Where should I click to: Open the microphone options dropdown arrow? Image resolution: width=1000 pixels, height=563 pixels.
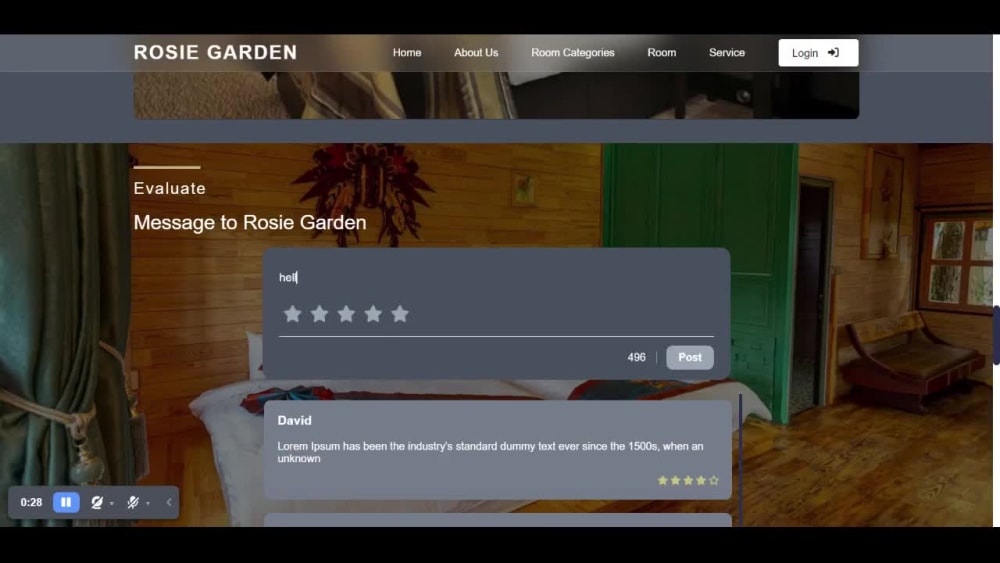[x=148, y=503]
